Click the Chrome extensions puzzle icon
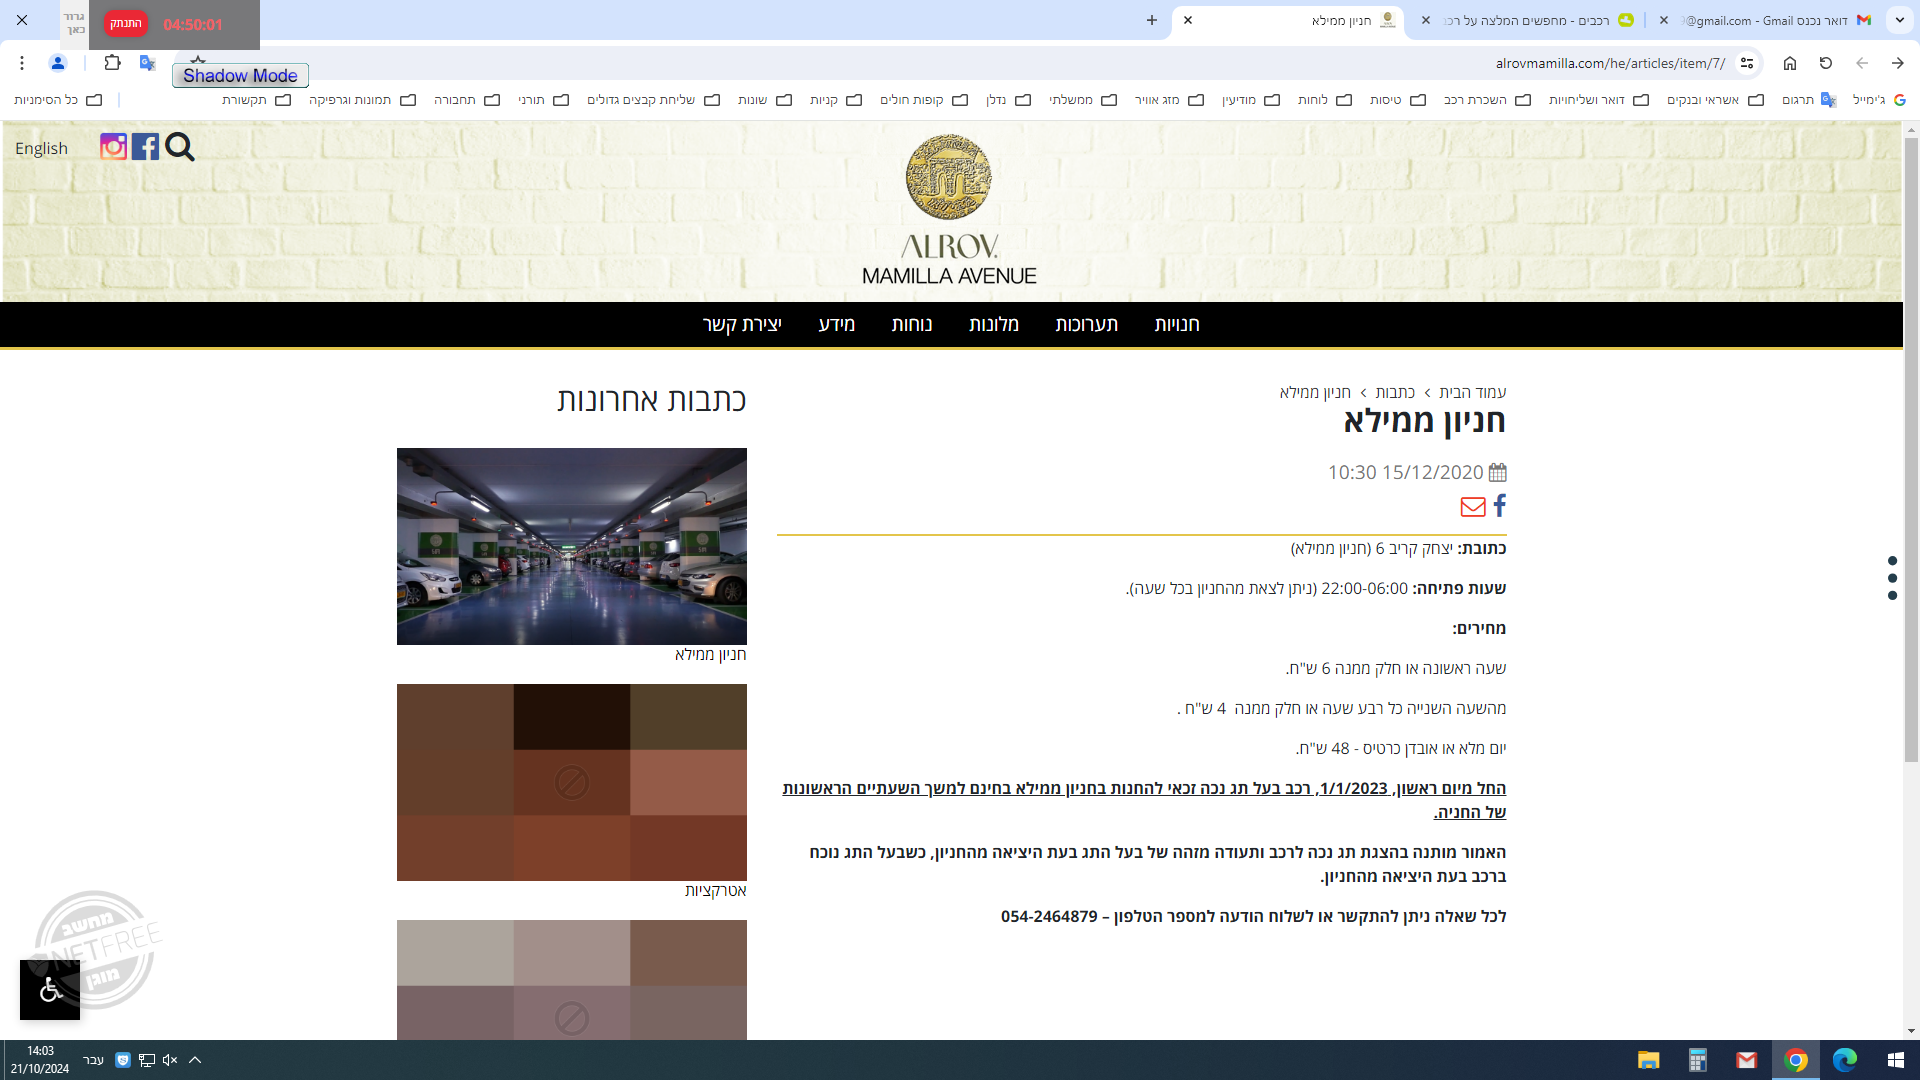This screenshot has width=1920, height=1080. click(x=112, y=63)
